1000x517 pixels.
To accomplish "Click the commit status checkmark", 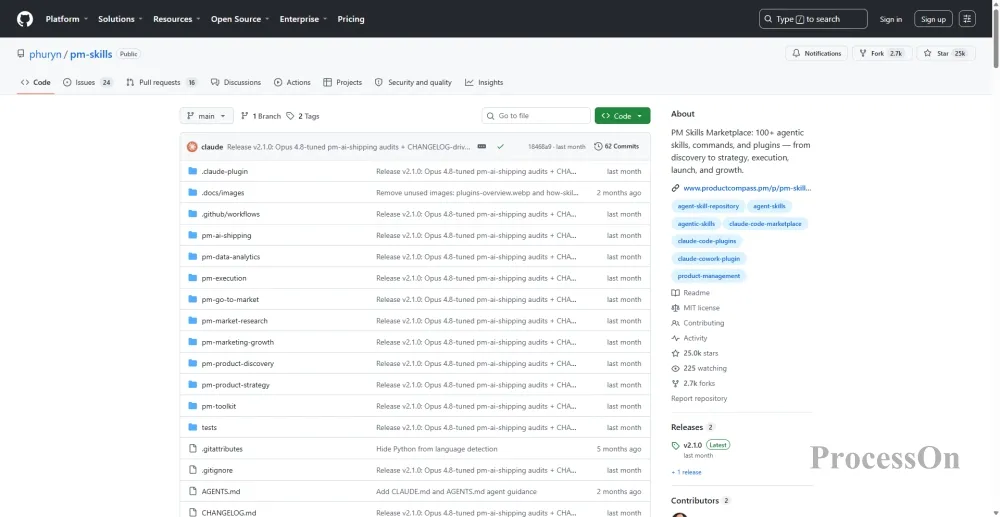I will tap(501, 147).
